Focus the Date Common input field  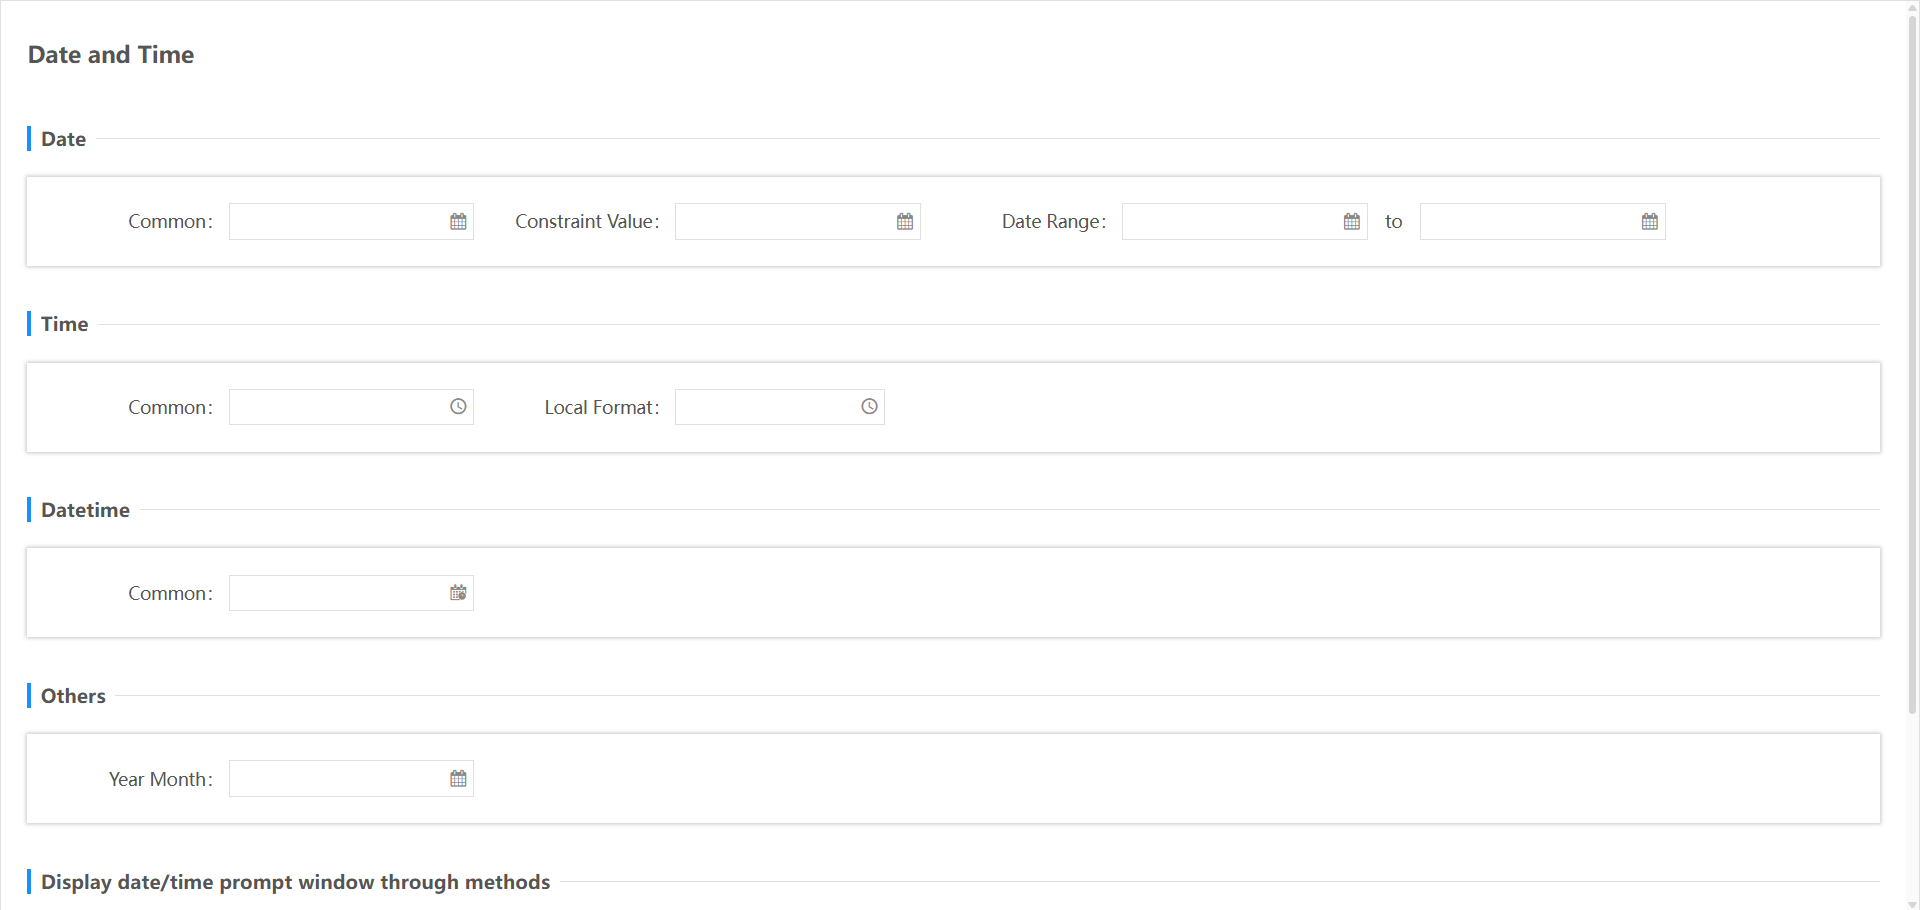point(351,222)
